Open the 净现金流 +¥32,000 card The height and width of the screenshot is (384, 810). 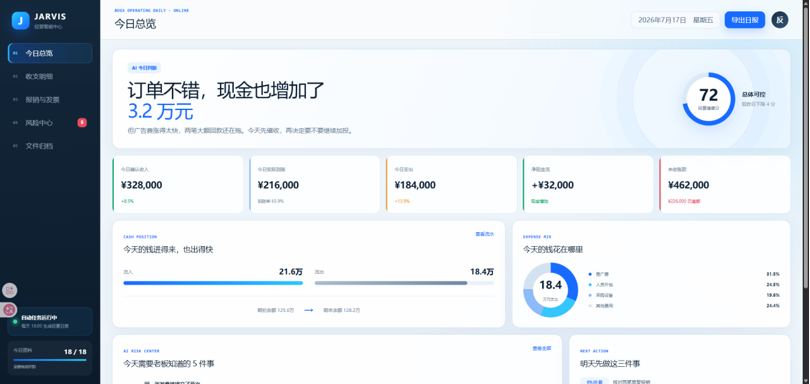(x=588, y=185)
